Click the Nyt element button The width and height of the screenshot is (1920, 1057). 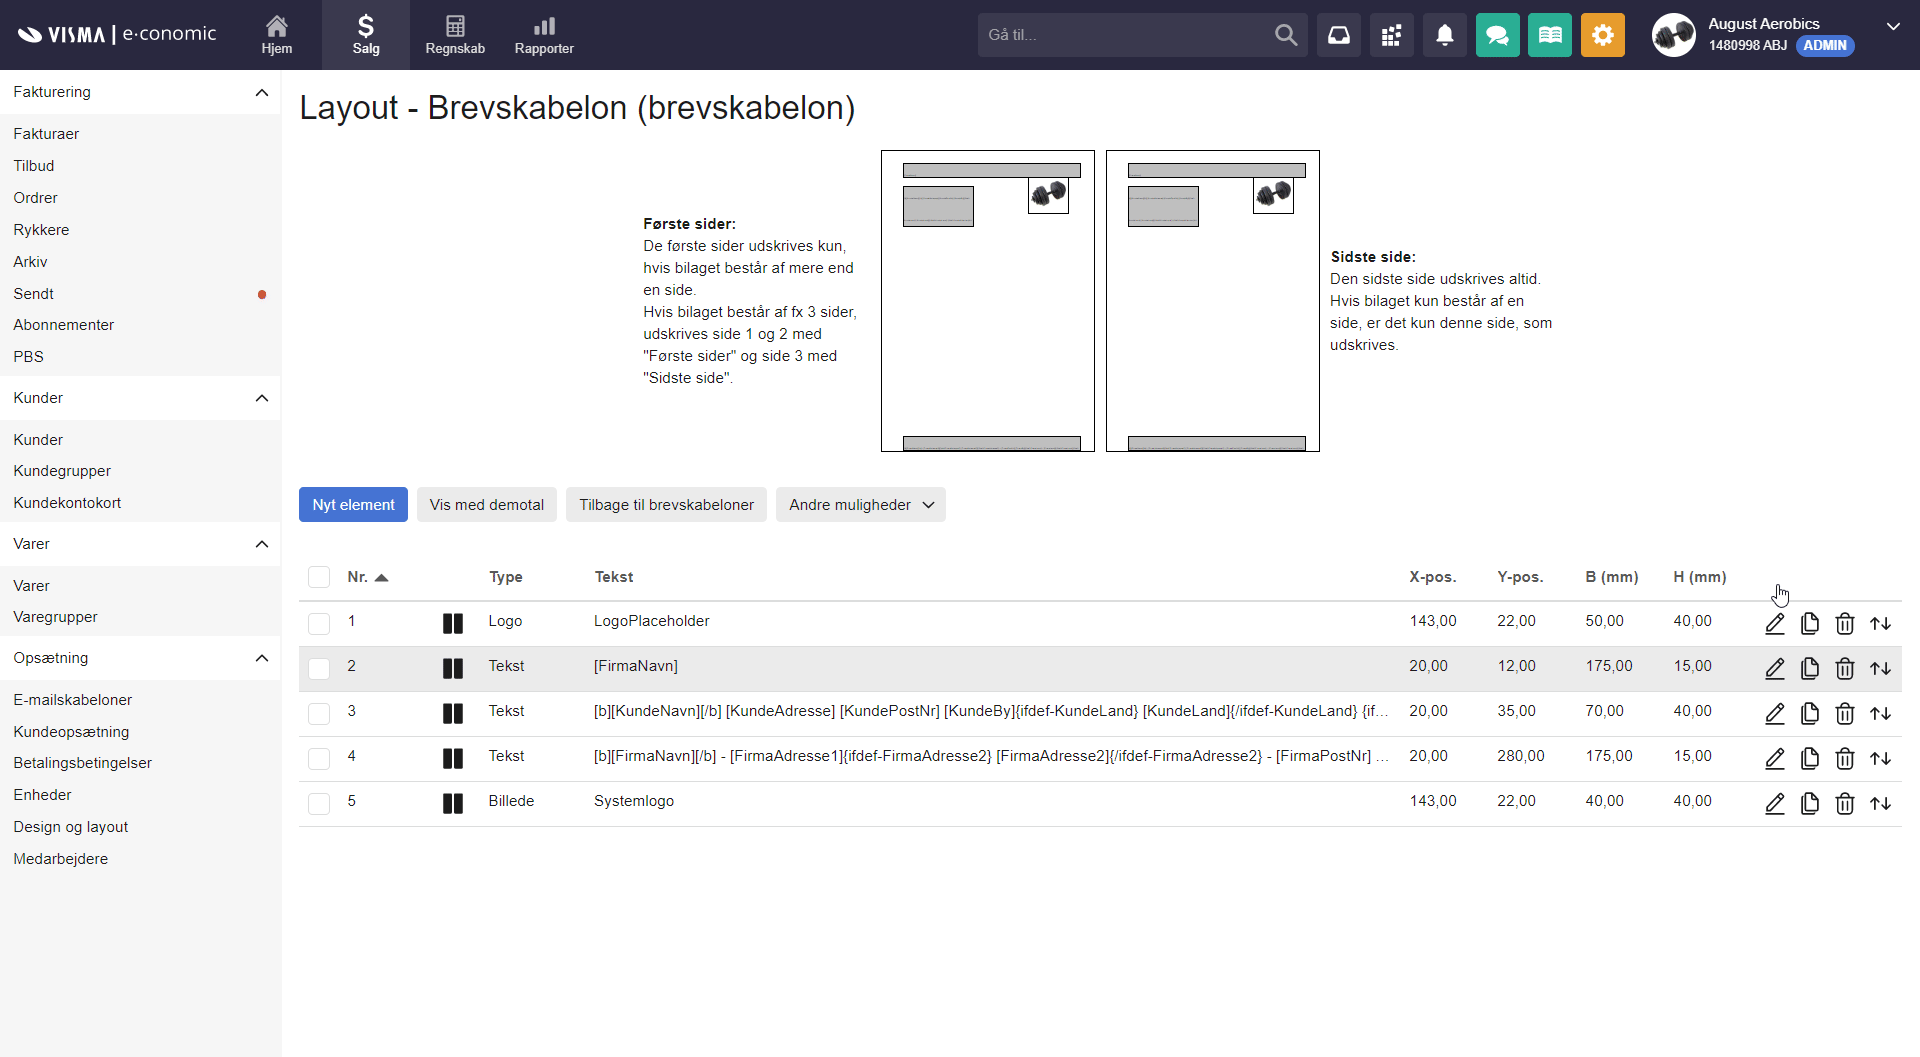pyautogui.click(x=353, y=505)
